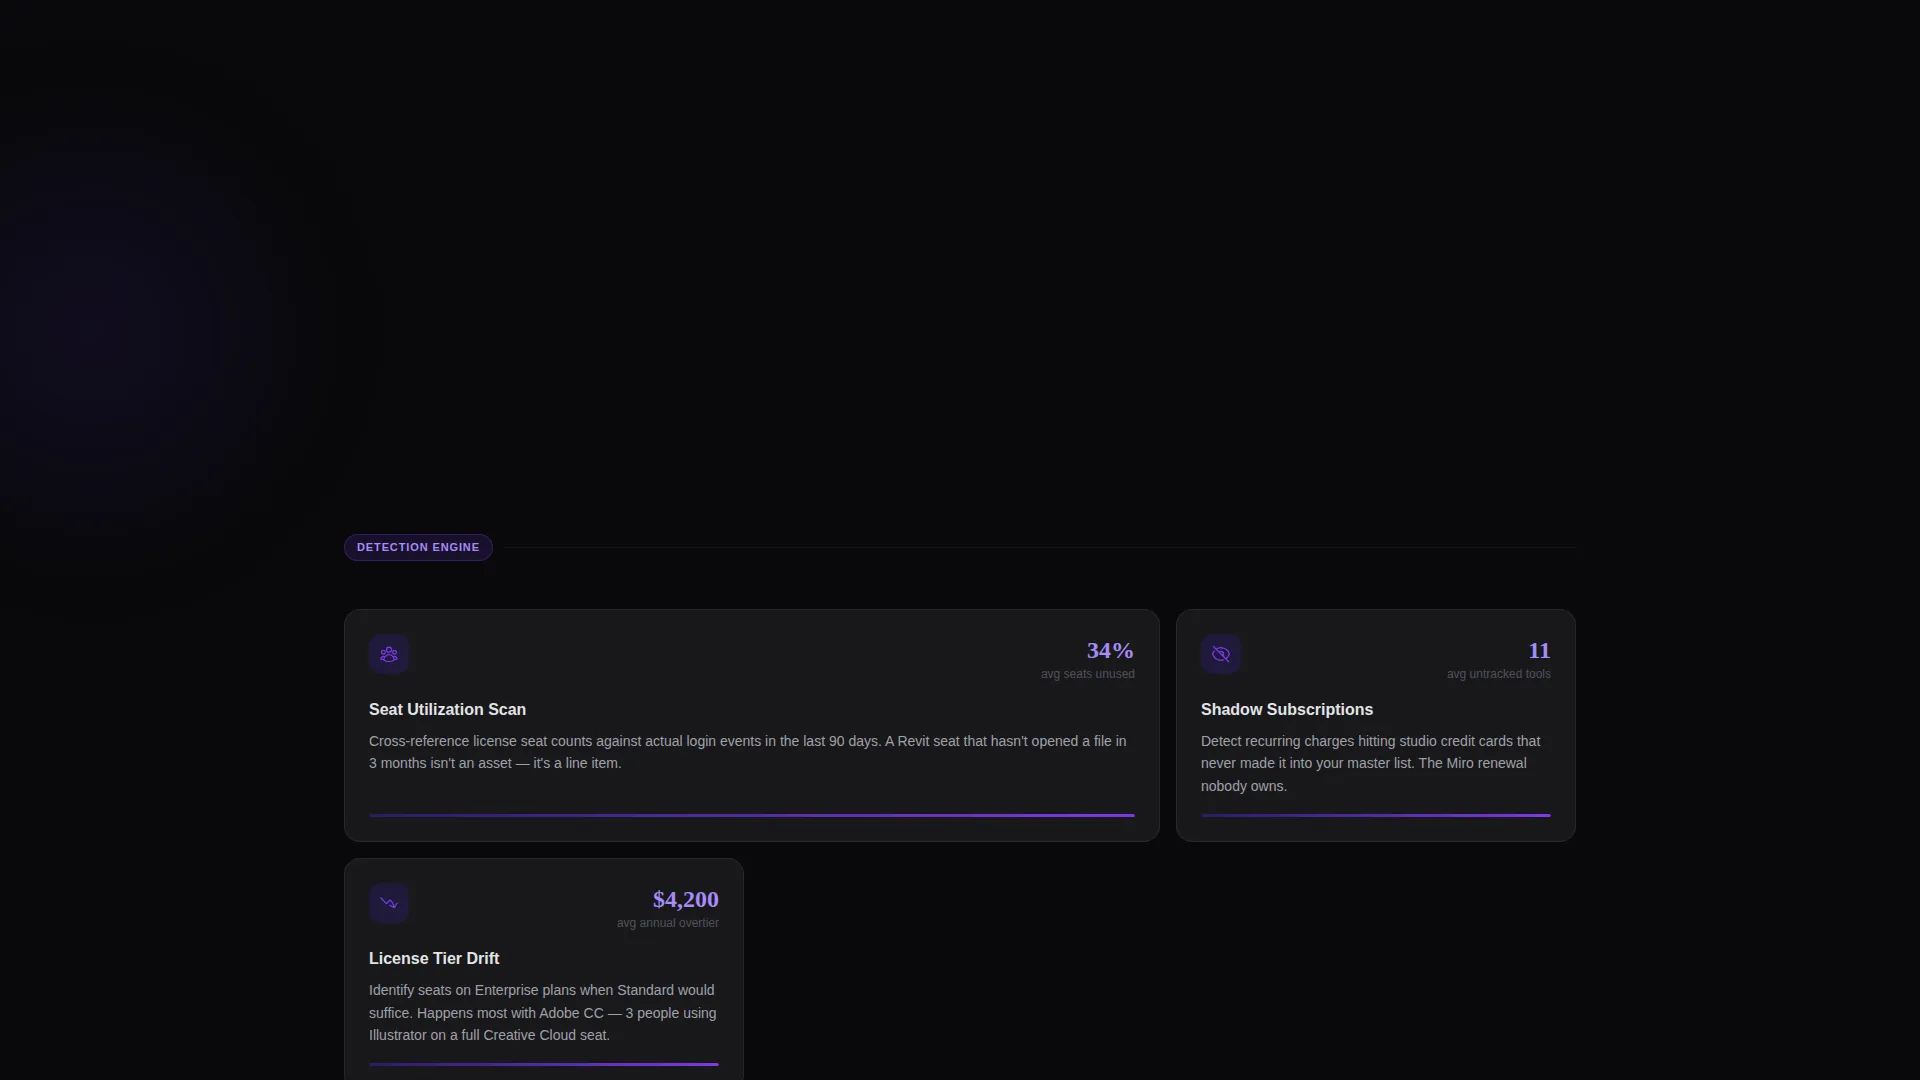Click the 34% seats unused stat

[x=1110, y=650]
